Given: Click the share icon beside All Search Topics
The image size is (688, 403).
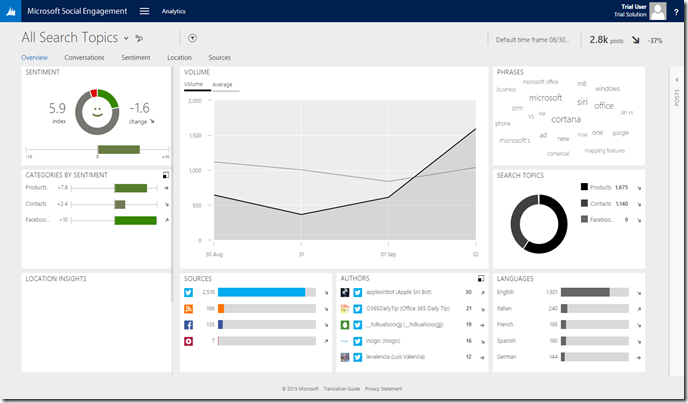Looking at the screenshot, I should pos(139,38).
